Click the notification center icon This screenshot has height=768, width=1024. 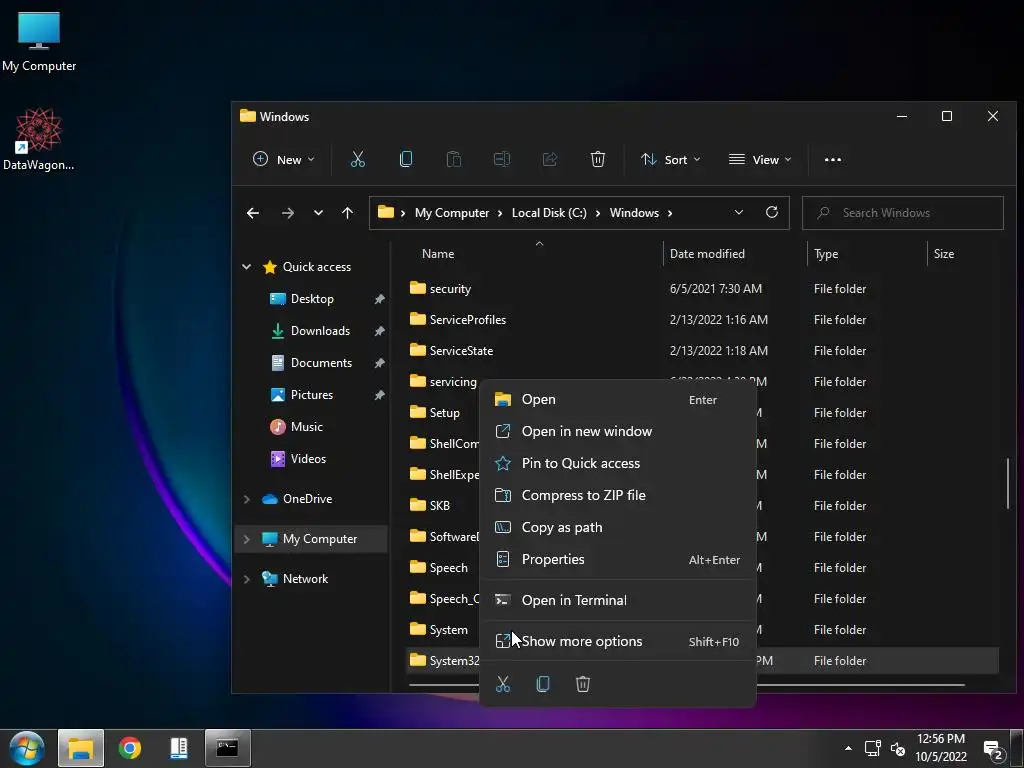(x=993, y=750)
